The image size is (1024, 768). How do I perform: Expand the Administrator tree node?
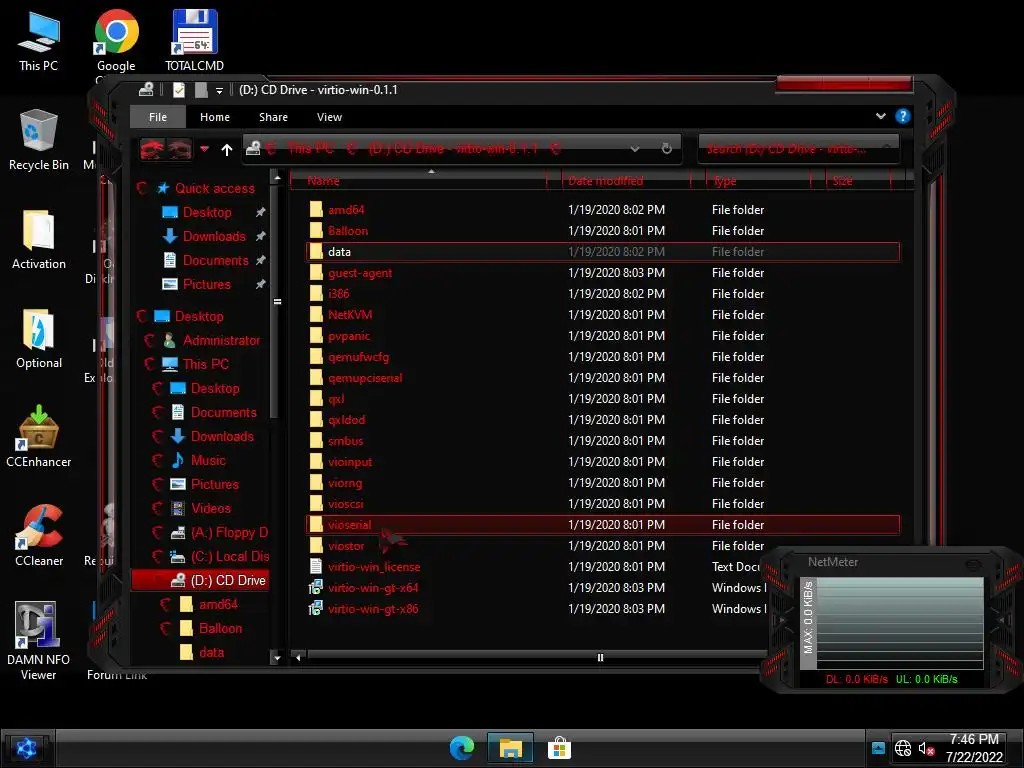[x=150, y=340]
